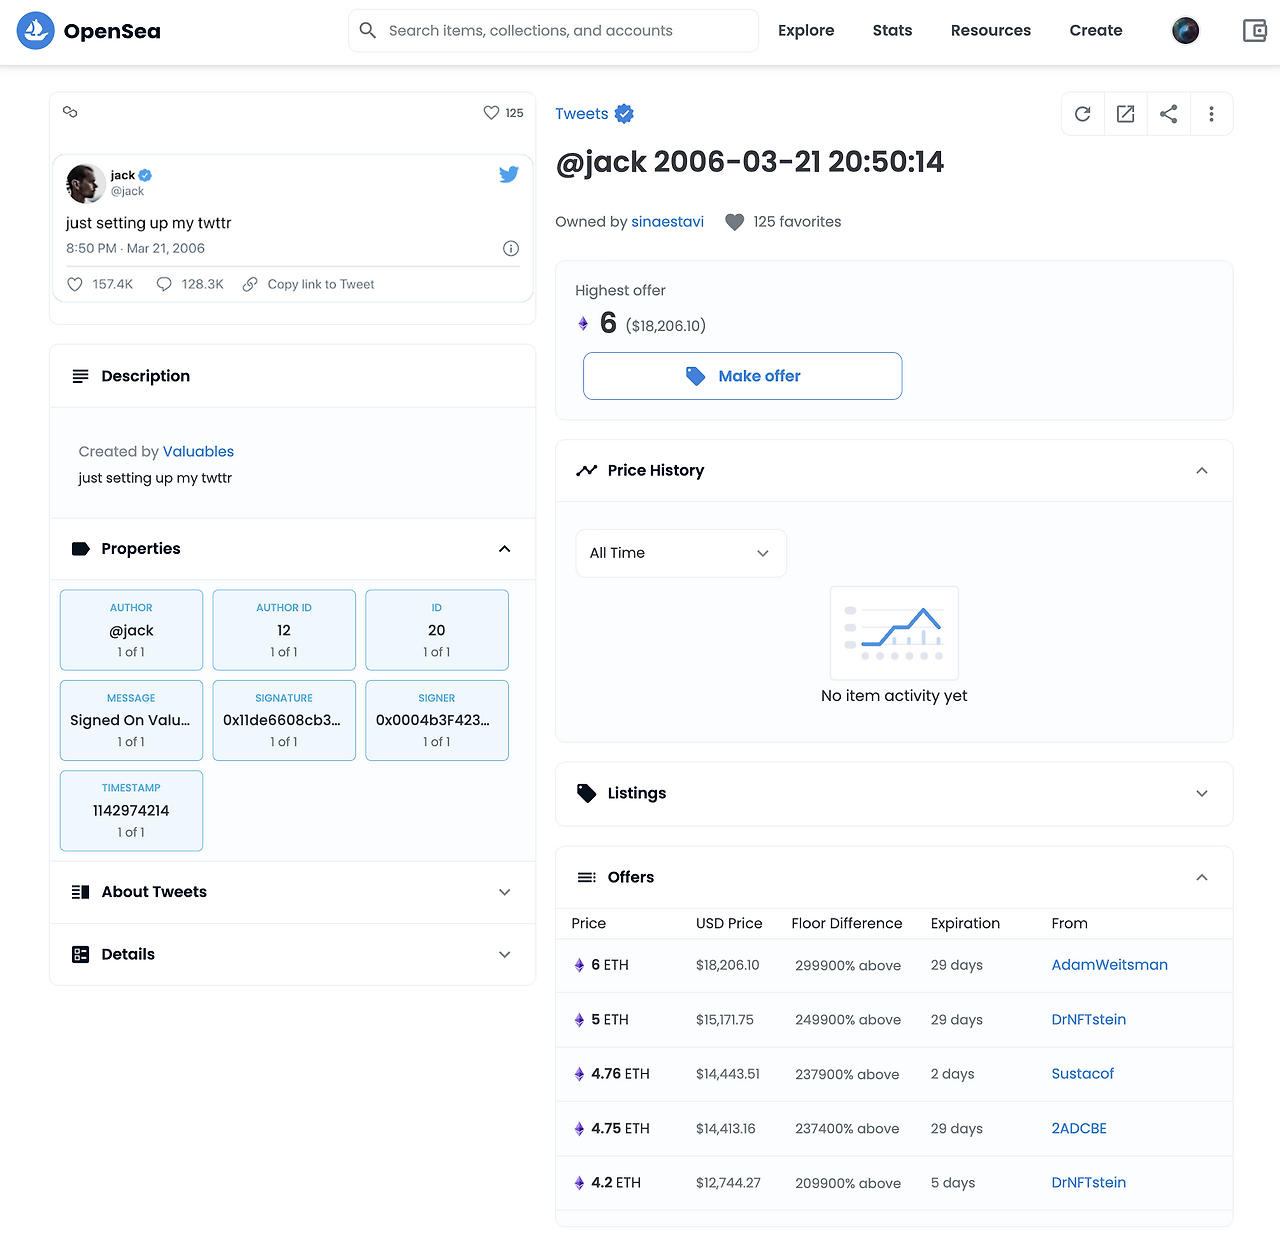Viewport: 1280px width, 1234px height.
Task: Open DrNFTstein profile on 4.2 ETH offer
Action: pyautogui.click(x=1089, y=1183)
